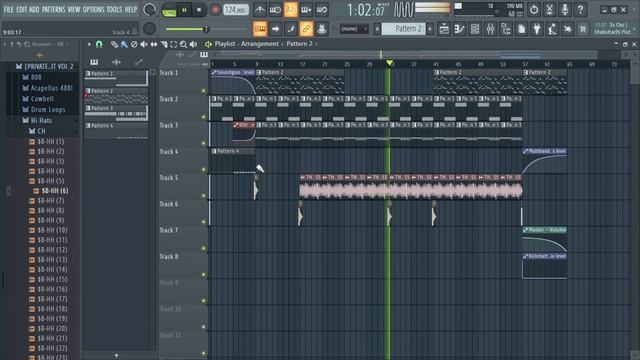
Task: Click the scissors-like icon next to microphone
Action: [549, 9]
